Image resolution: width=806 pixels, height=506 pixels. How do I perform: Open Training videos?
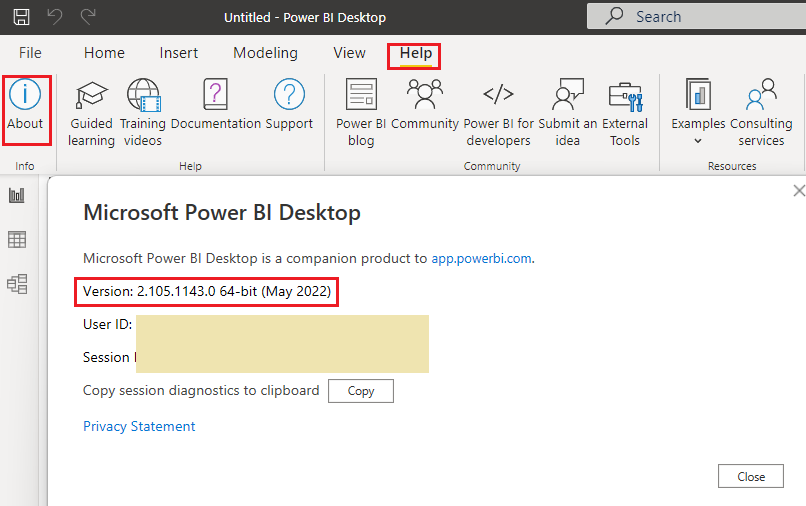pyautogui.click(x=143, y=113)
